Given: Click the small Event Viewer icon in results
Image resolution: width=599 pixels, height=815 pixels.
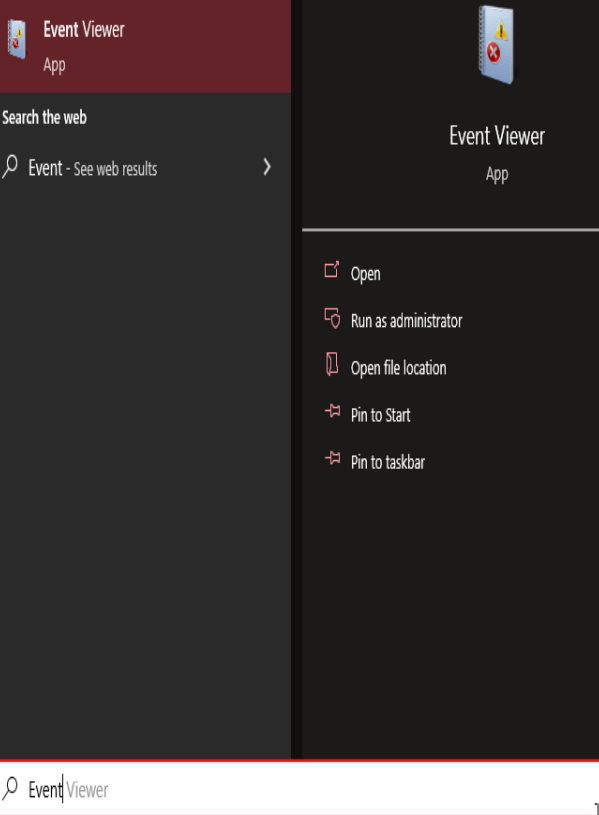Looking at the screenshot, I should point(17,39).
